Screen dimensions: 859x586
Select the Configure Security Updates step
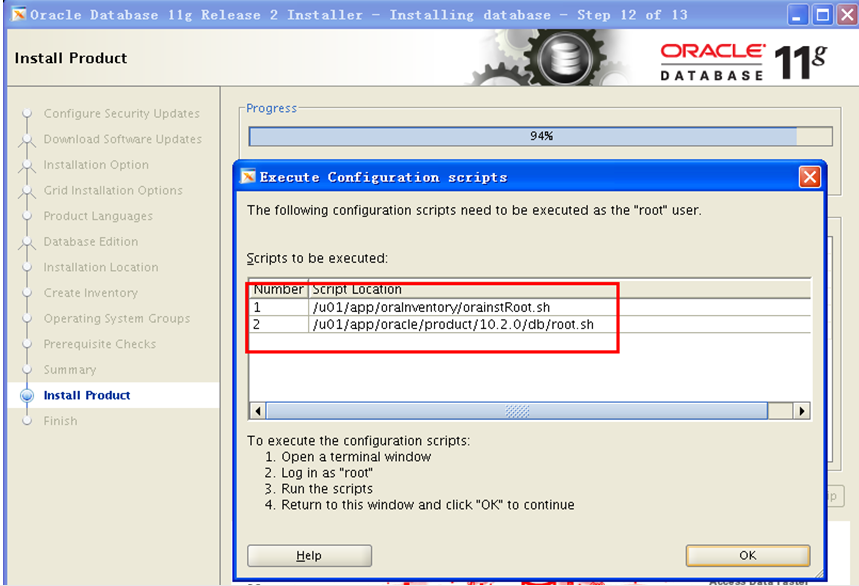(x=122, y=113)
